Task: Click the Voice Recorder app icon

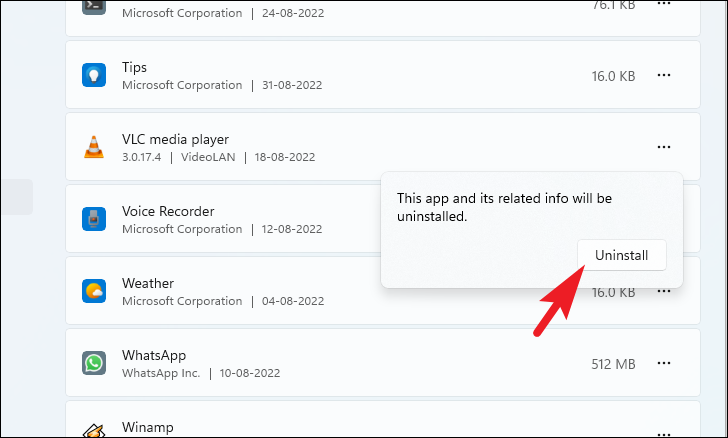Action: coord(94,219)
